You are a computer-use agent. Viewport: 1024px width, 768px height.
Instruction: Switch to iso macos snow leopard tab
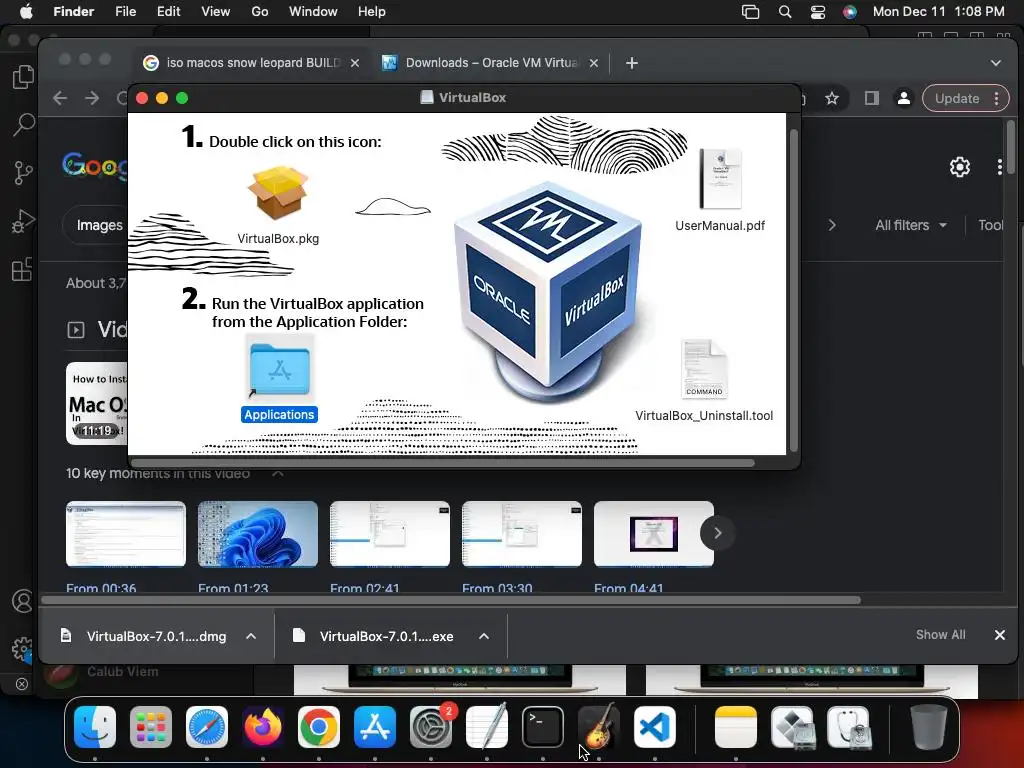pyautogui.click(x=251, y=63)
